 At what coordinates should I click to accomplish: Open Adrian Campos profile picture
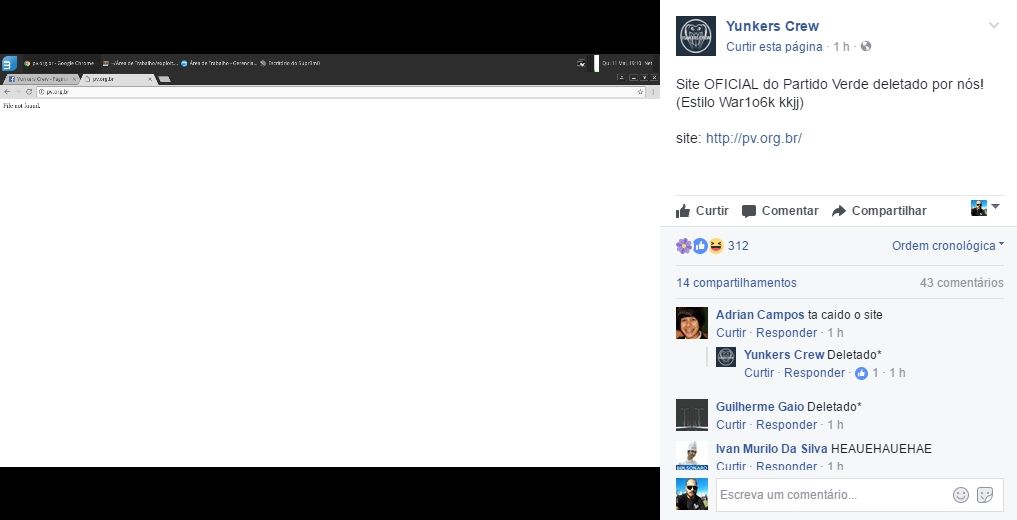pyautogui.click(x=692, y=323)
